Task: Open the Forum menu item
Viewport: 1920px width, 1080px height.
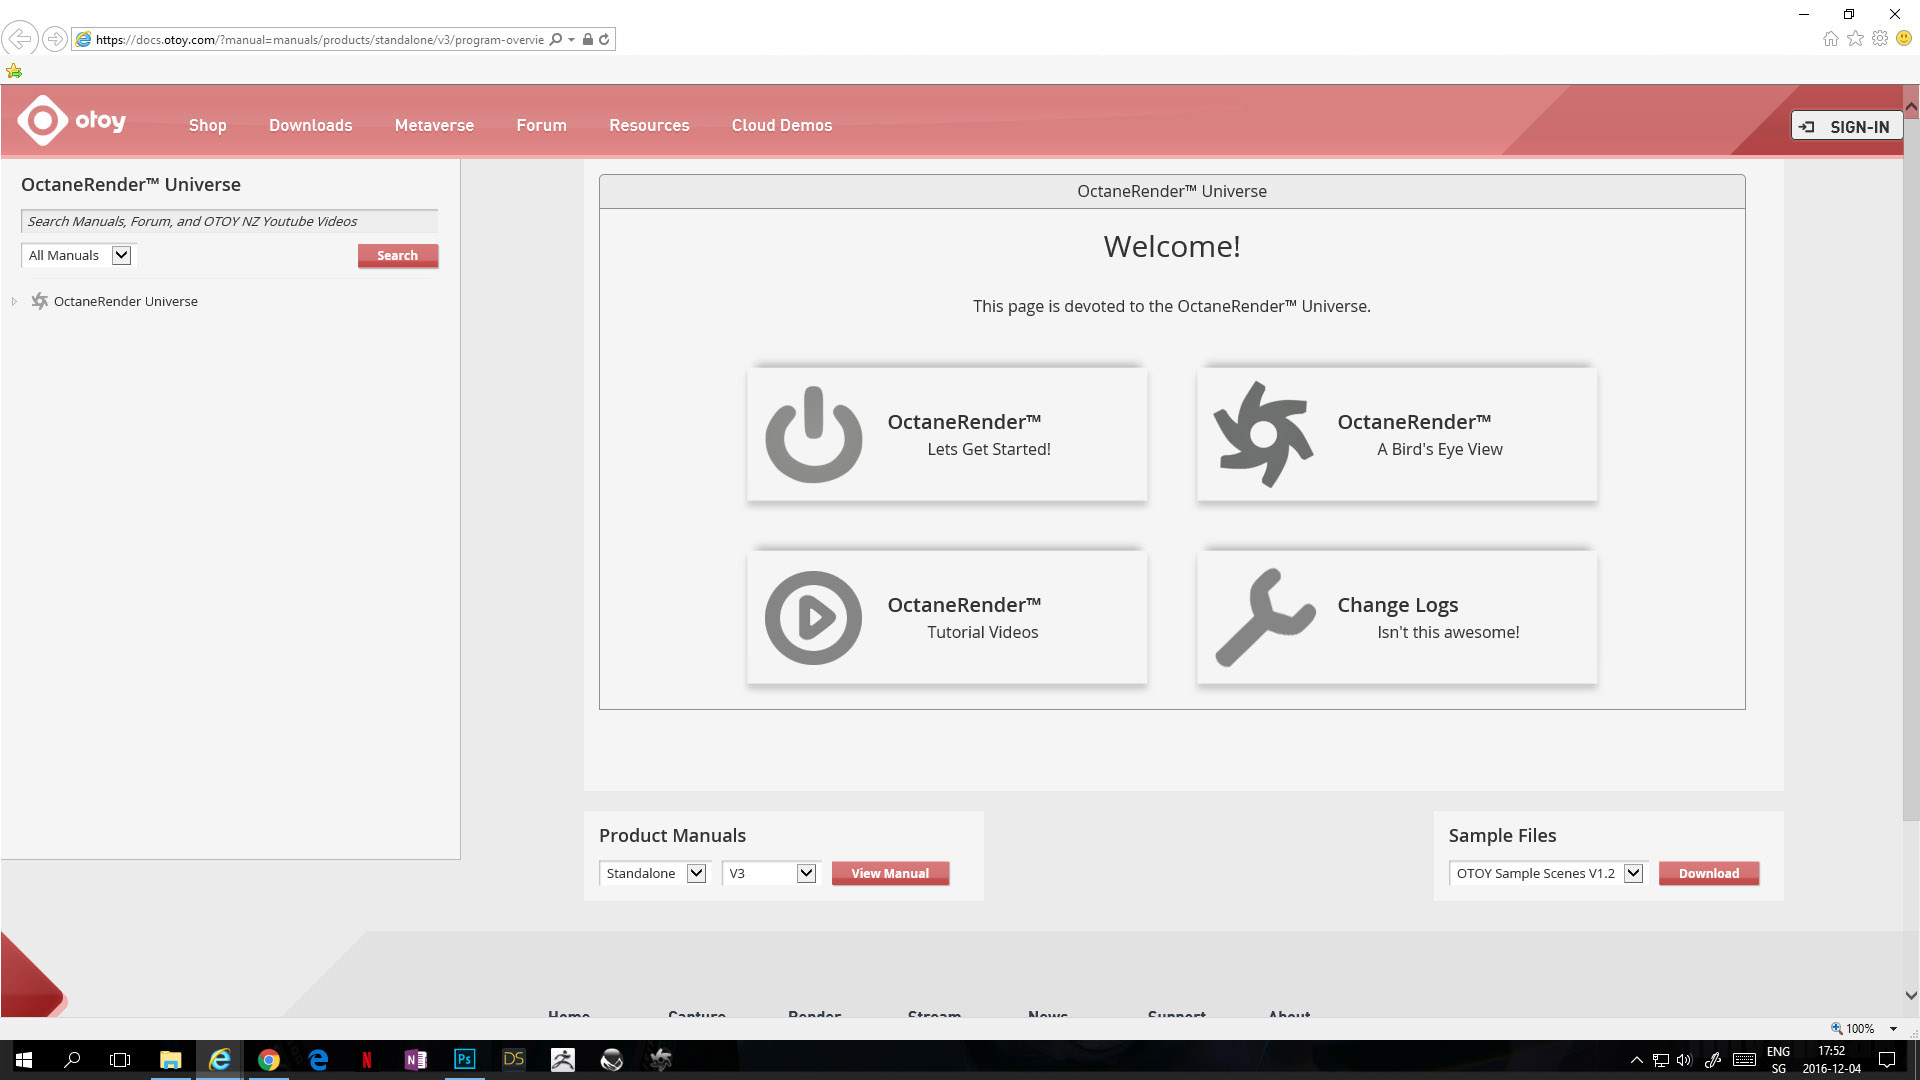Action: pyautogui.click(x=541, y=125)
